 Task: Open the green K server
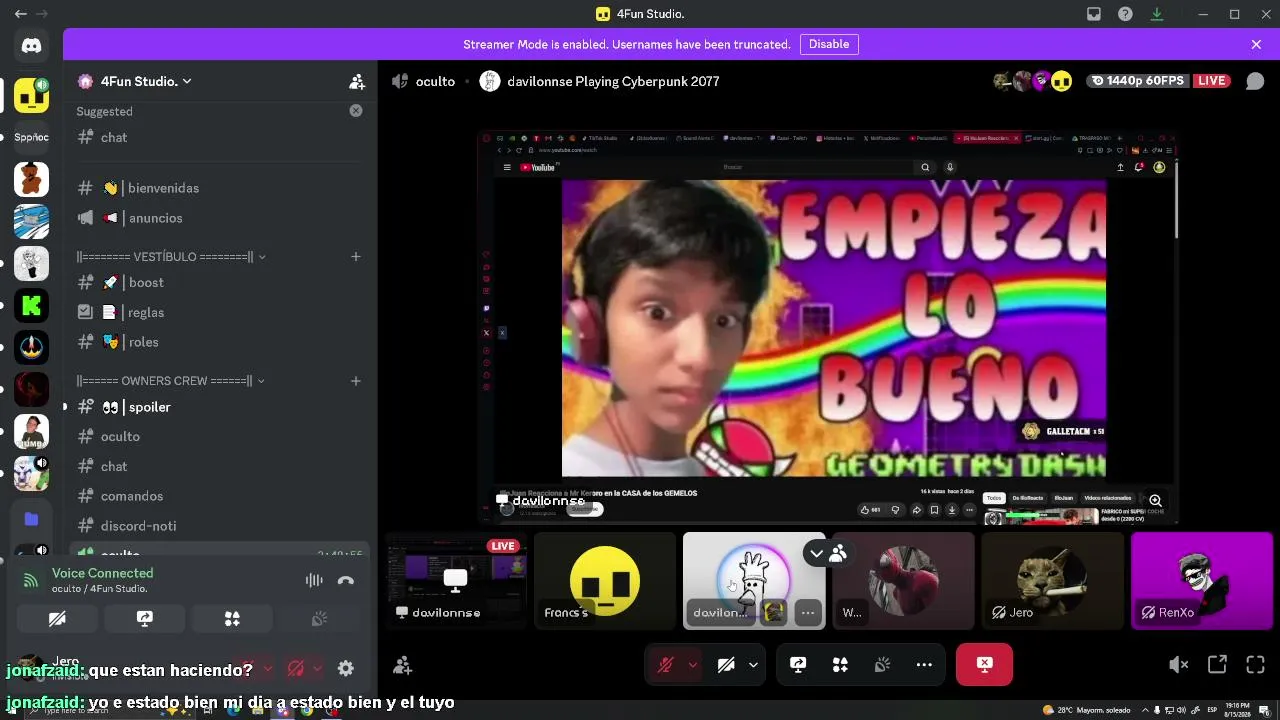31,305
